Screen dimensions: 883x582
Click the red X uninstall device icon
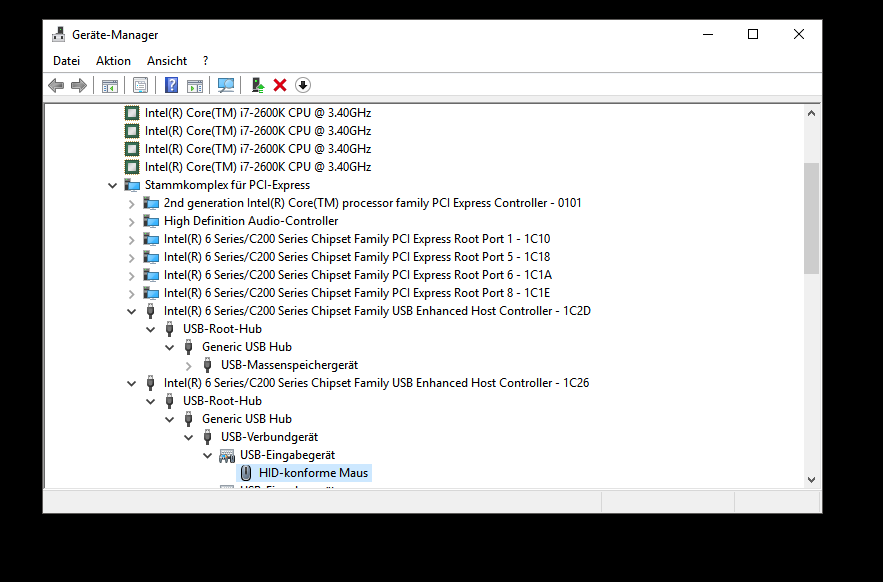tap(280, 86)
